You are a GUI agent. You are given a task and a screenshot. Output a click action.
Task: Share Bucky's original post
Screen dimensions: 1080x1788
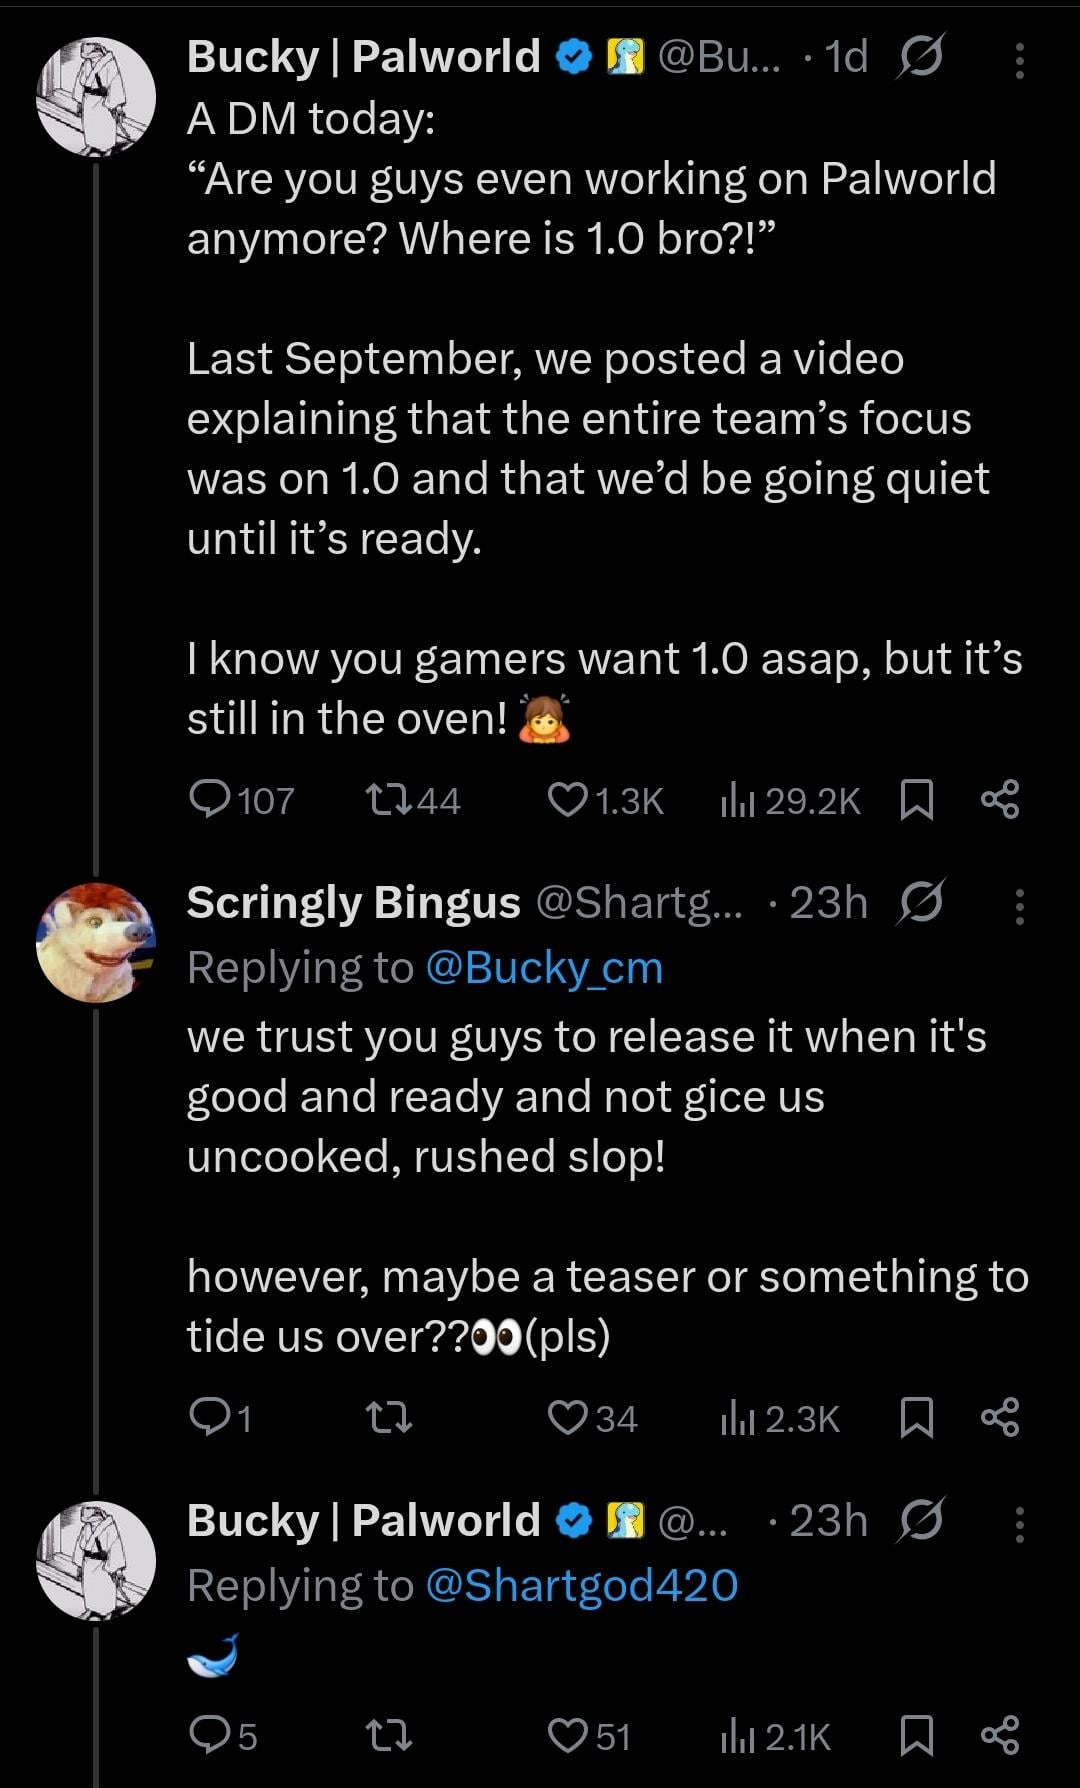coord(1000,799)
